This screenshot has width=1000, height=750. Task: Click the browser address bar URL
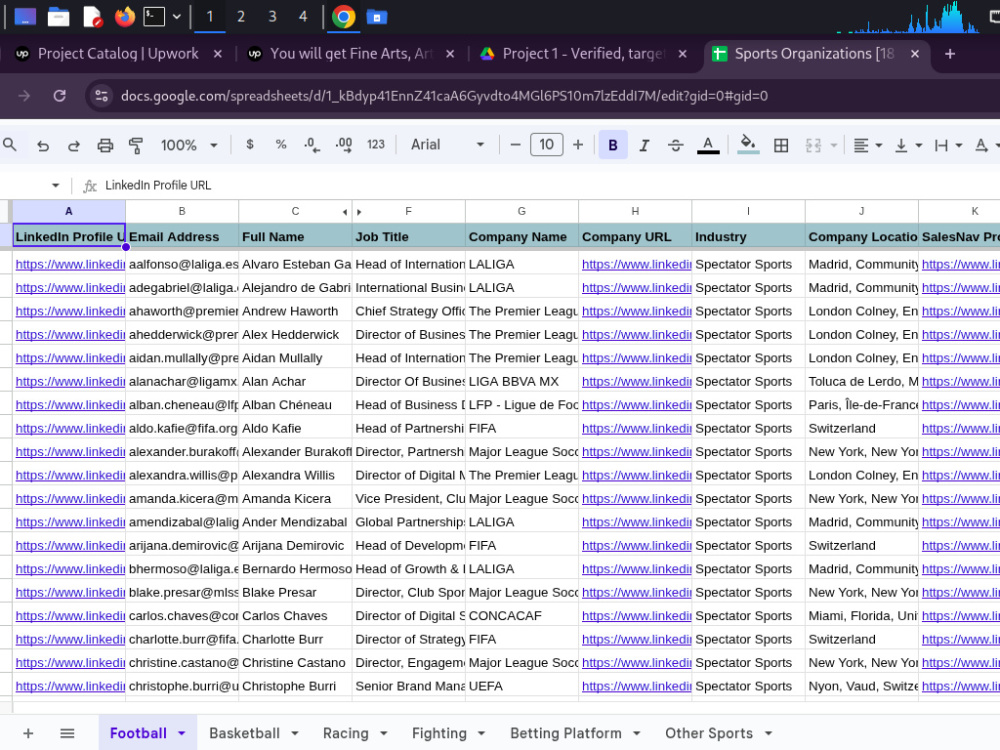tap(444, 96)
